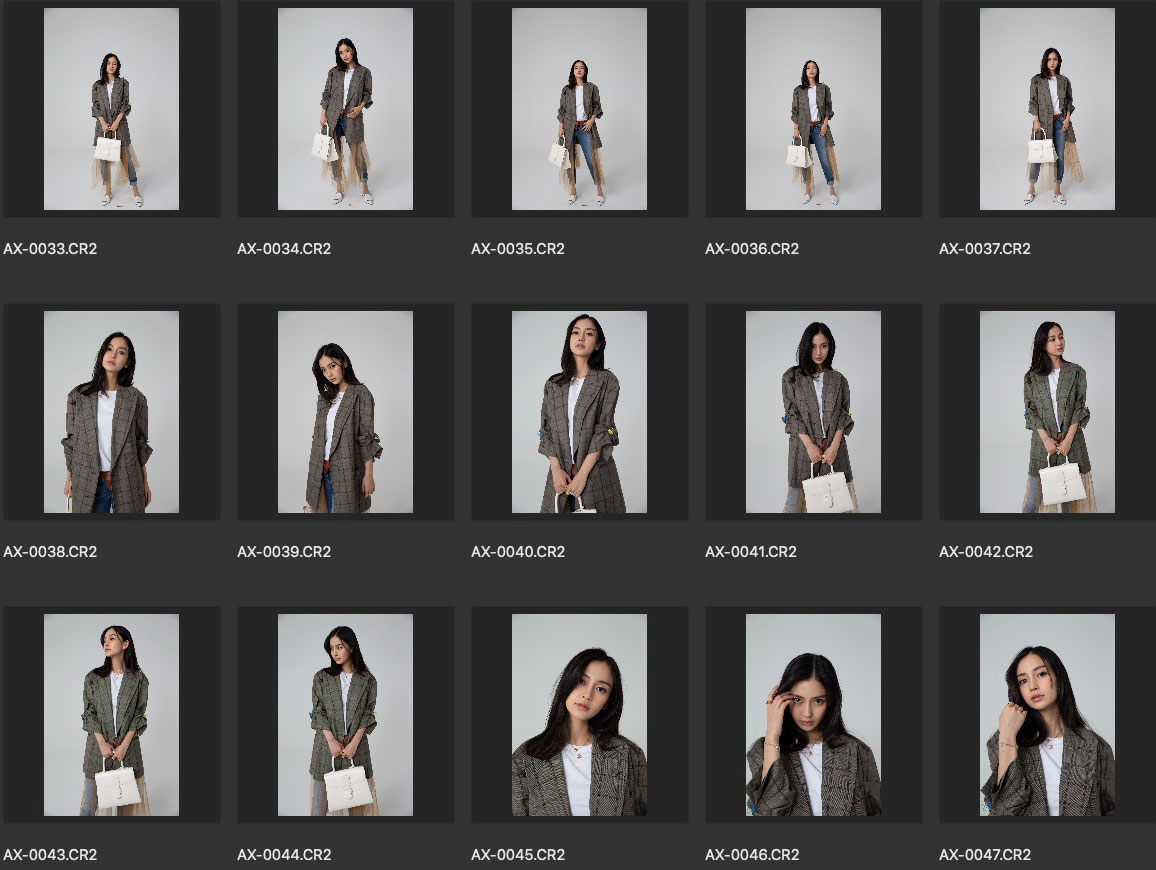
Task: Select the AX-0040.CR2 thumbnail
Action: [579, 412]
